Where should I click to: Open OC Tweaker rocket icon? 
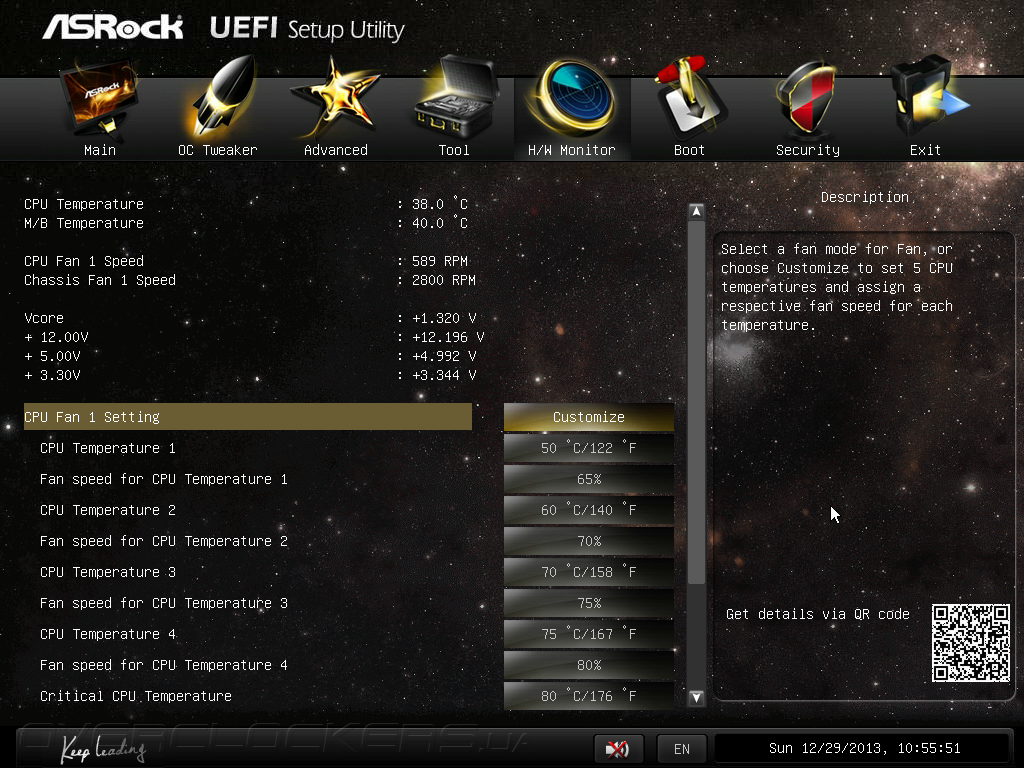coord(221,98)
